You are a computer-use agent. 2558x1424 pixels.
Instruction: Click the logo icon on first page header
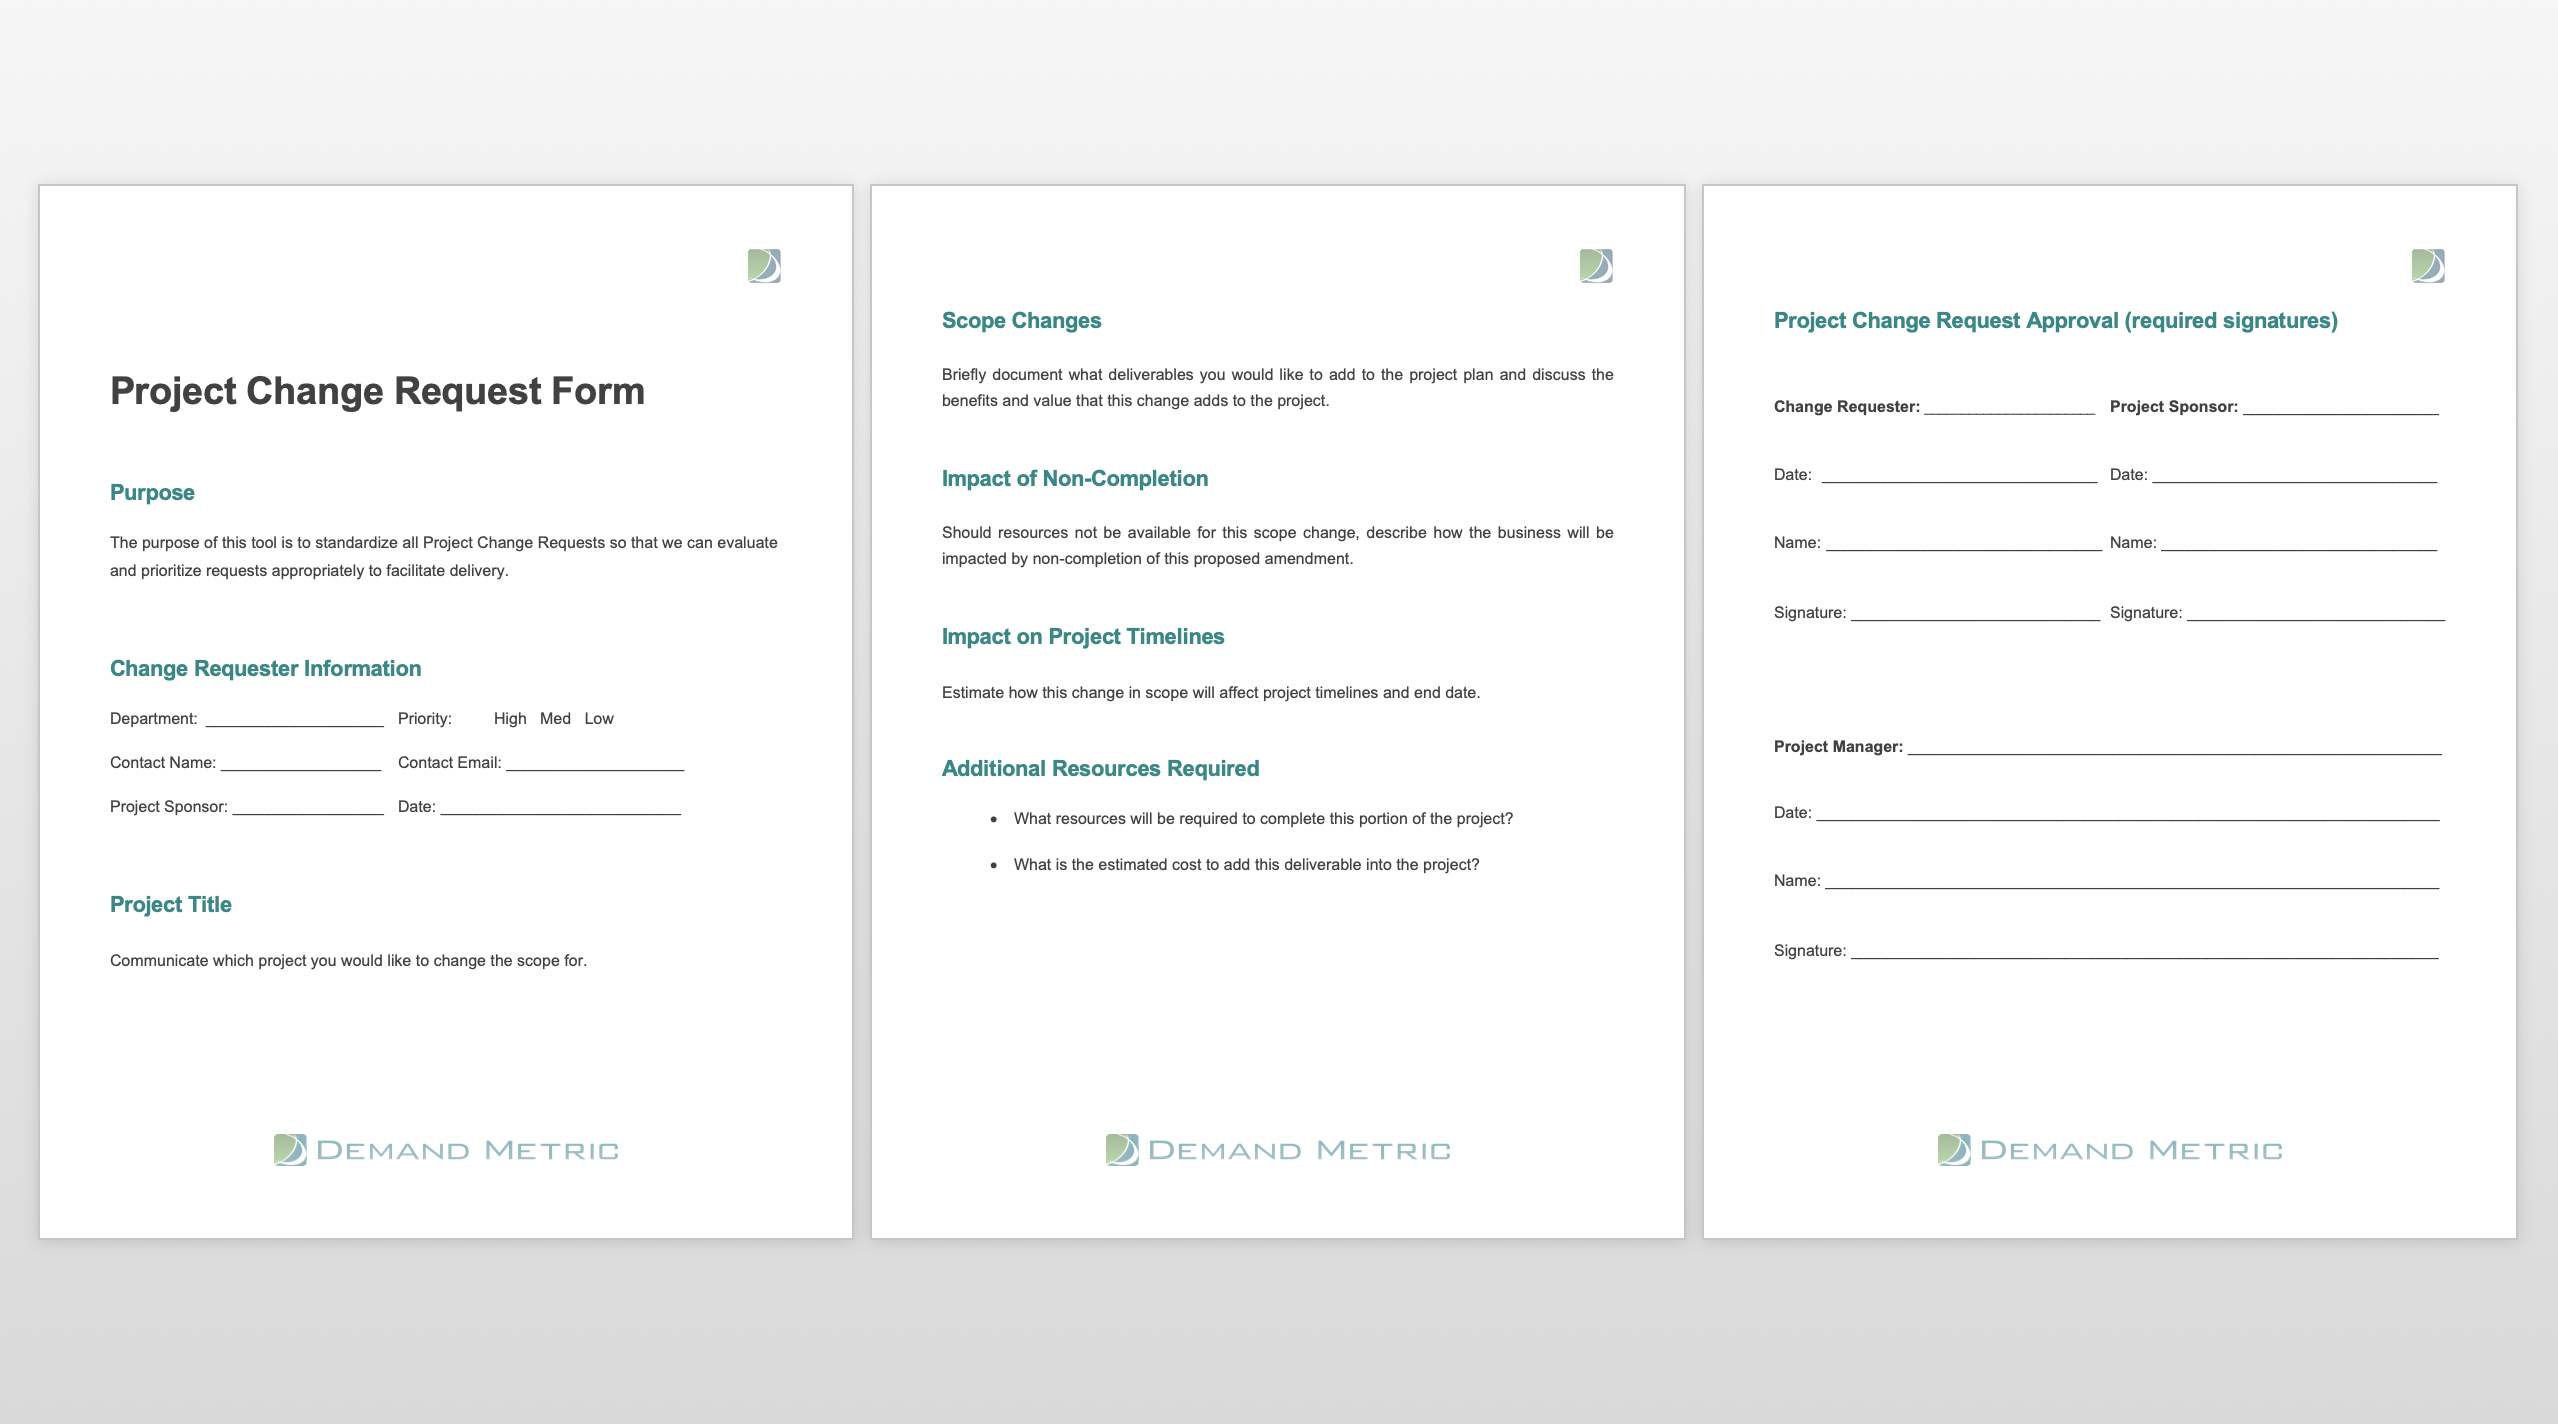[x=764, y=266]
